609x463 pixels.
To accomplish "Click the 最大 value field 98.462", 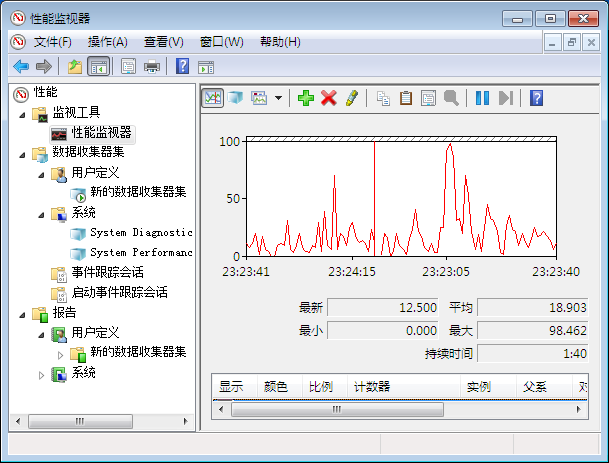I will click(x=532, y=331).
